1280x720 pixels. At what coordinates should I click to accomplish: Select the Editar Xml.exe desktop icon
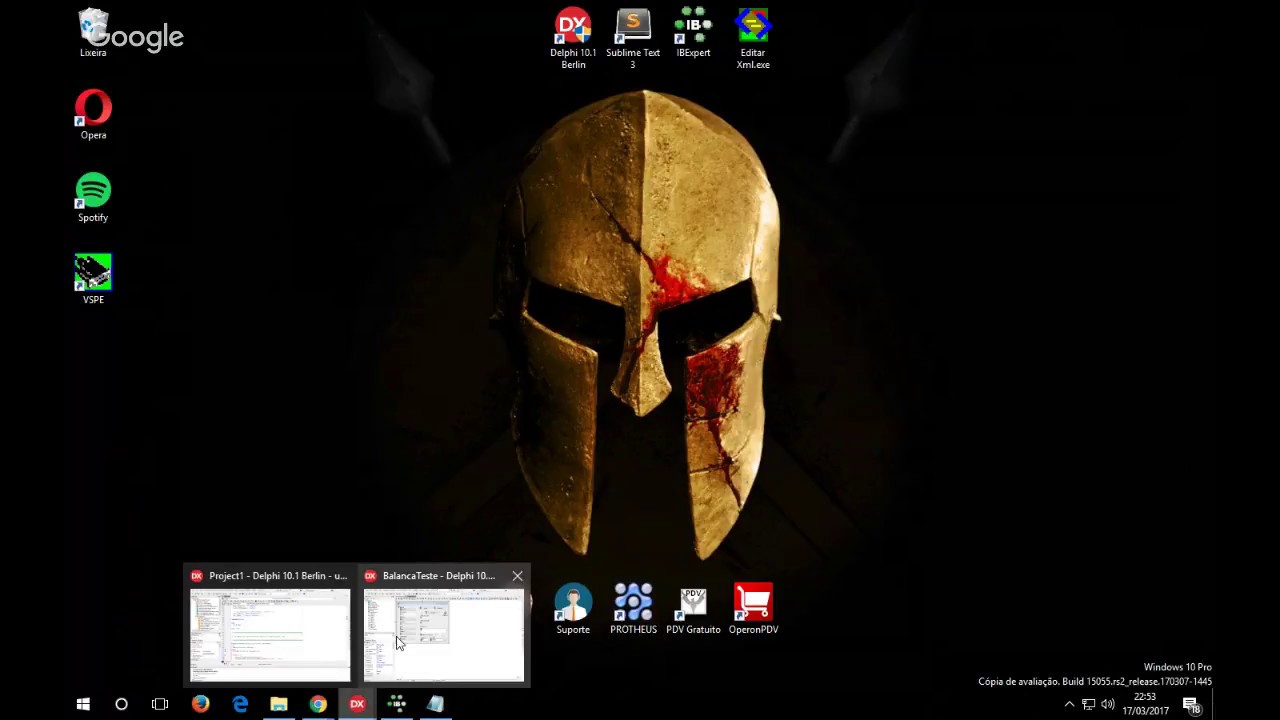pos(753,39)
